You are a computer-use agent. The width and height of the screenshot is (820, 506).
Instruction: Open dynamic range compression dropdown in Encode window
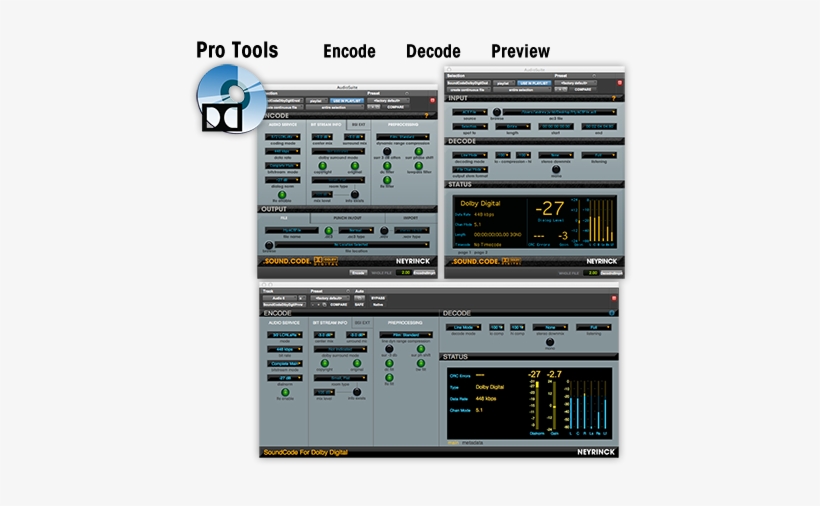[403, 137]
